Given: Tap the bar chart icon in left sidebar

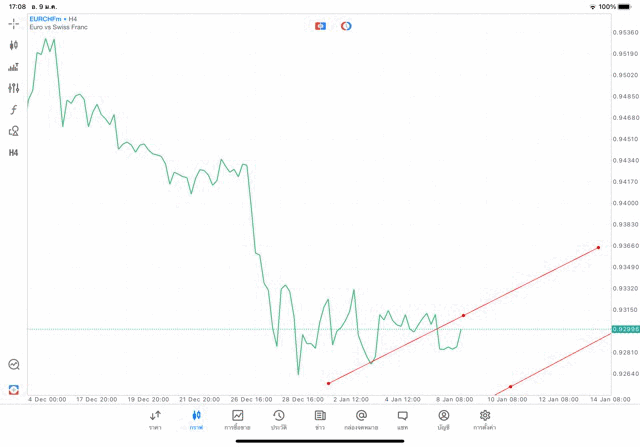Looking at the screenshot, I should pos(14,67).
